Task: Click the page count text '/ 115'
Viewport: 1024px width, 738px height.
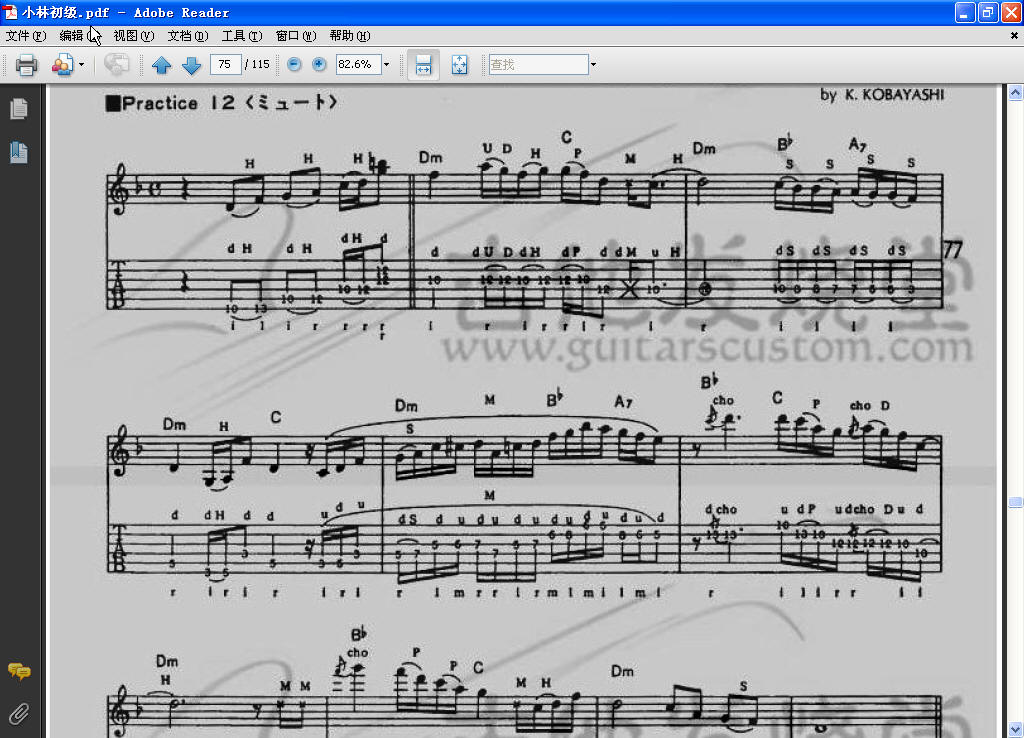Action: click(257, 64)
